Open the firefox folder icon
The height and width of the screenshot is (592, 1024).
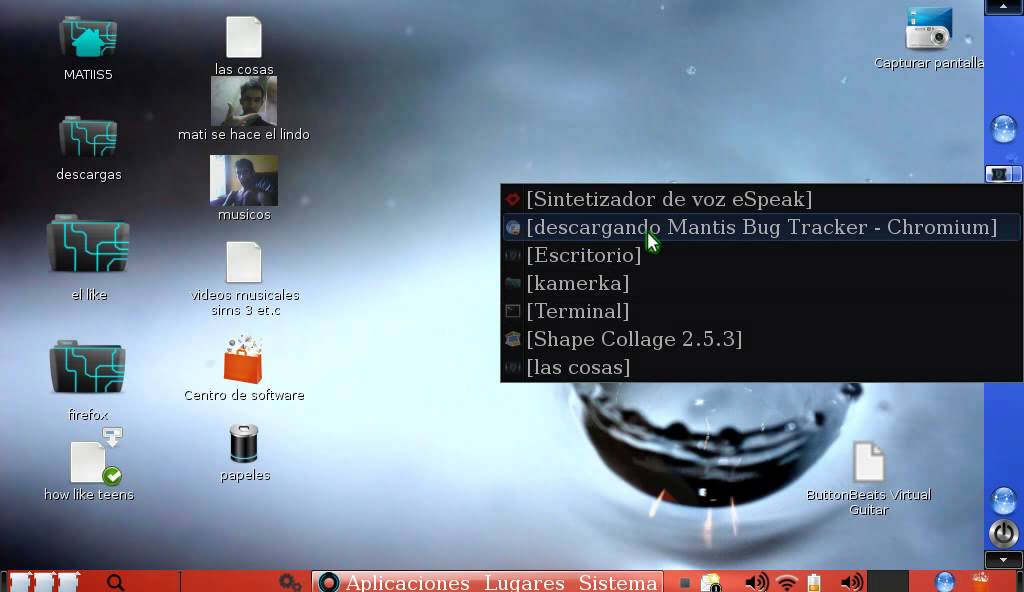(x=88, y=367)
